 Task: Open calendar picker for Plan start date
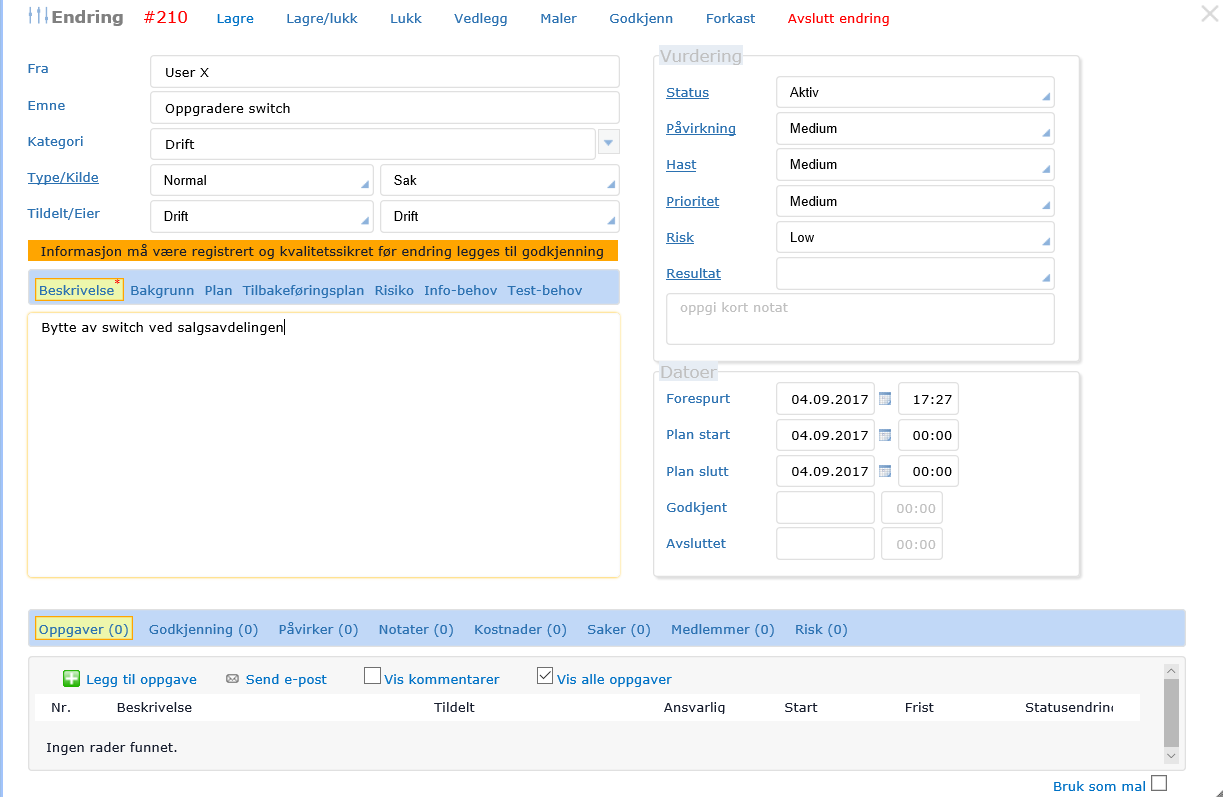pyautogui.click(x=885, y=435)
